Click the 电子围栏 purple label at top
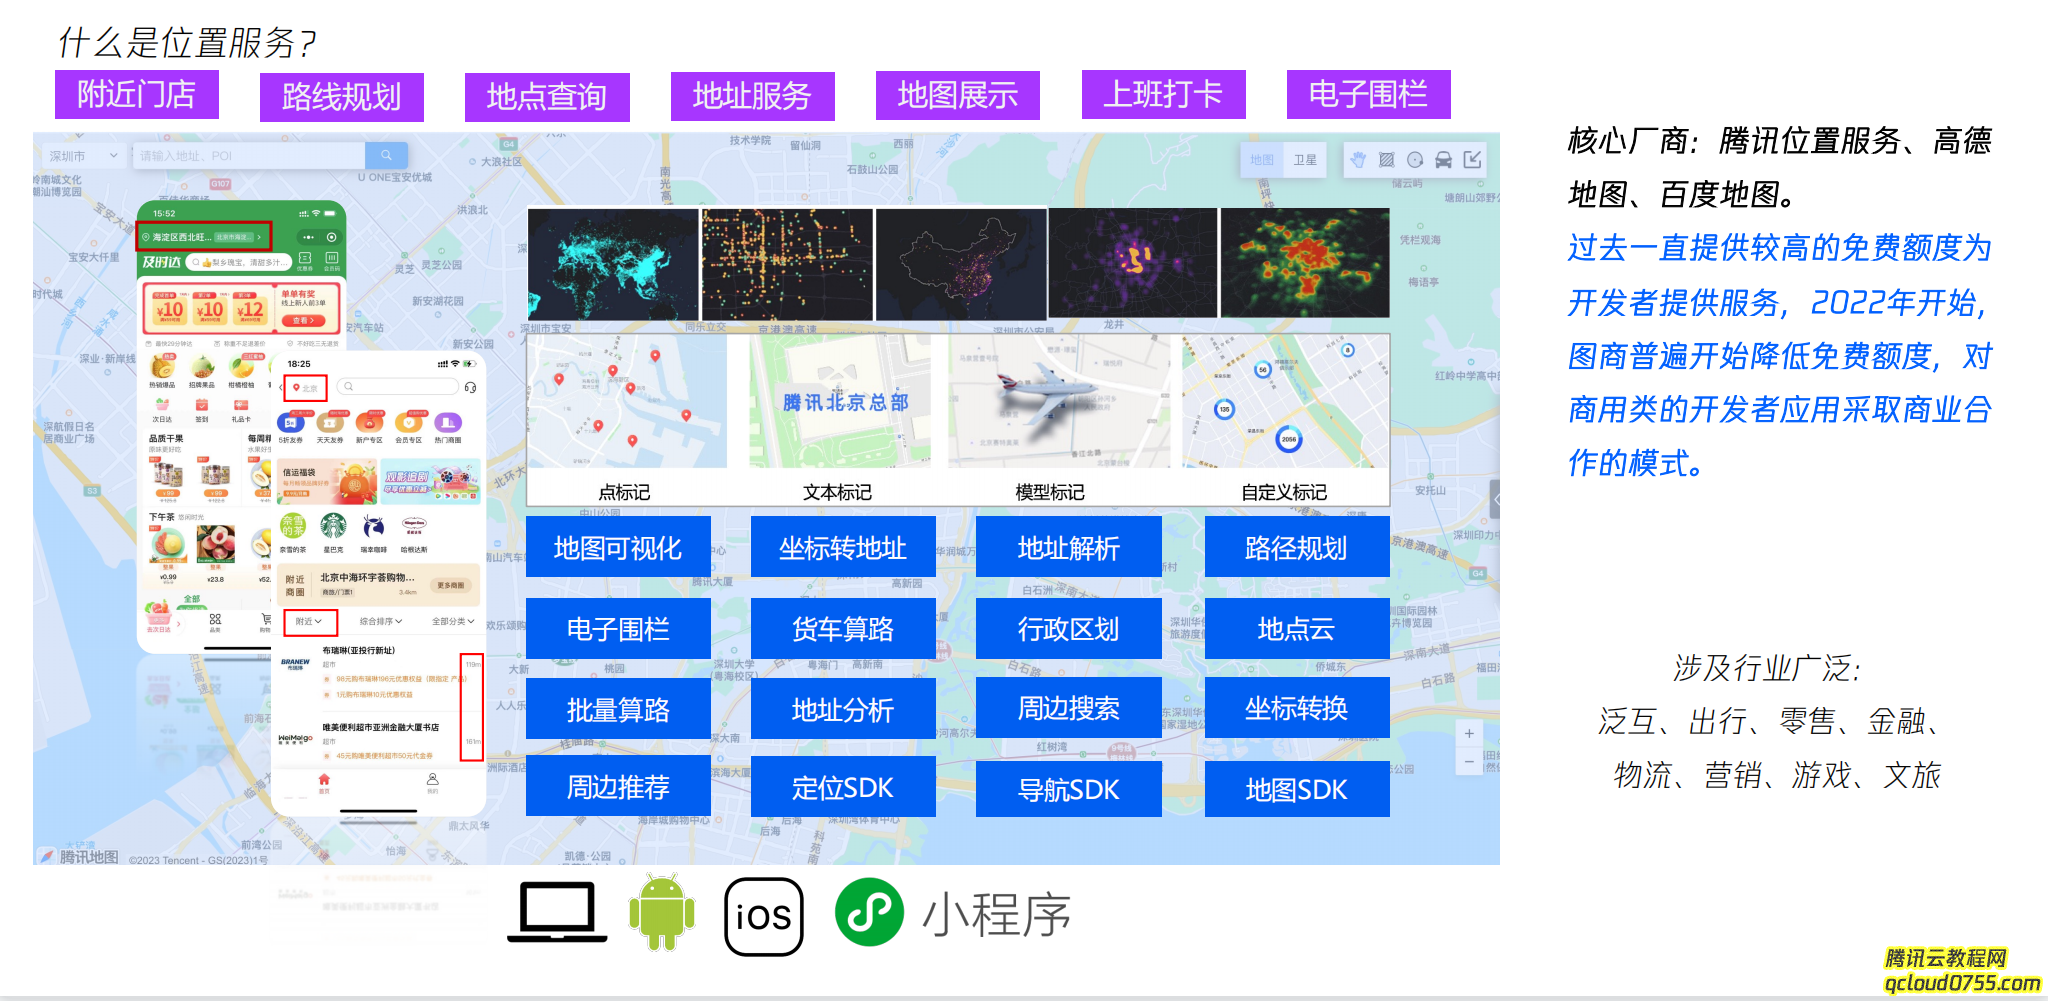Viewport: 2048px width, 1001px height. pyautogui.click(x=1369, y=94)
